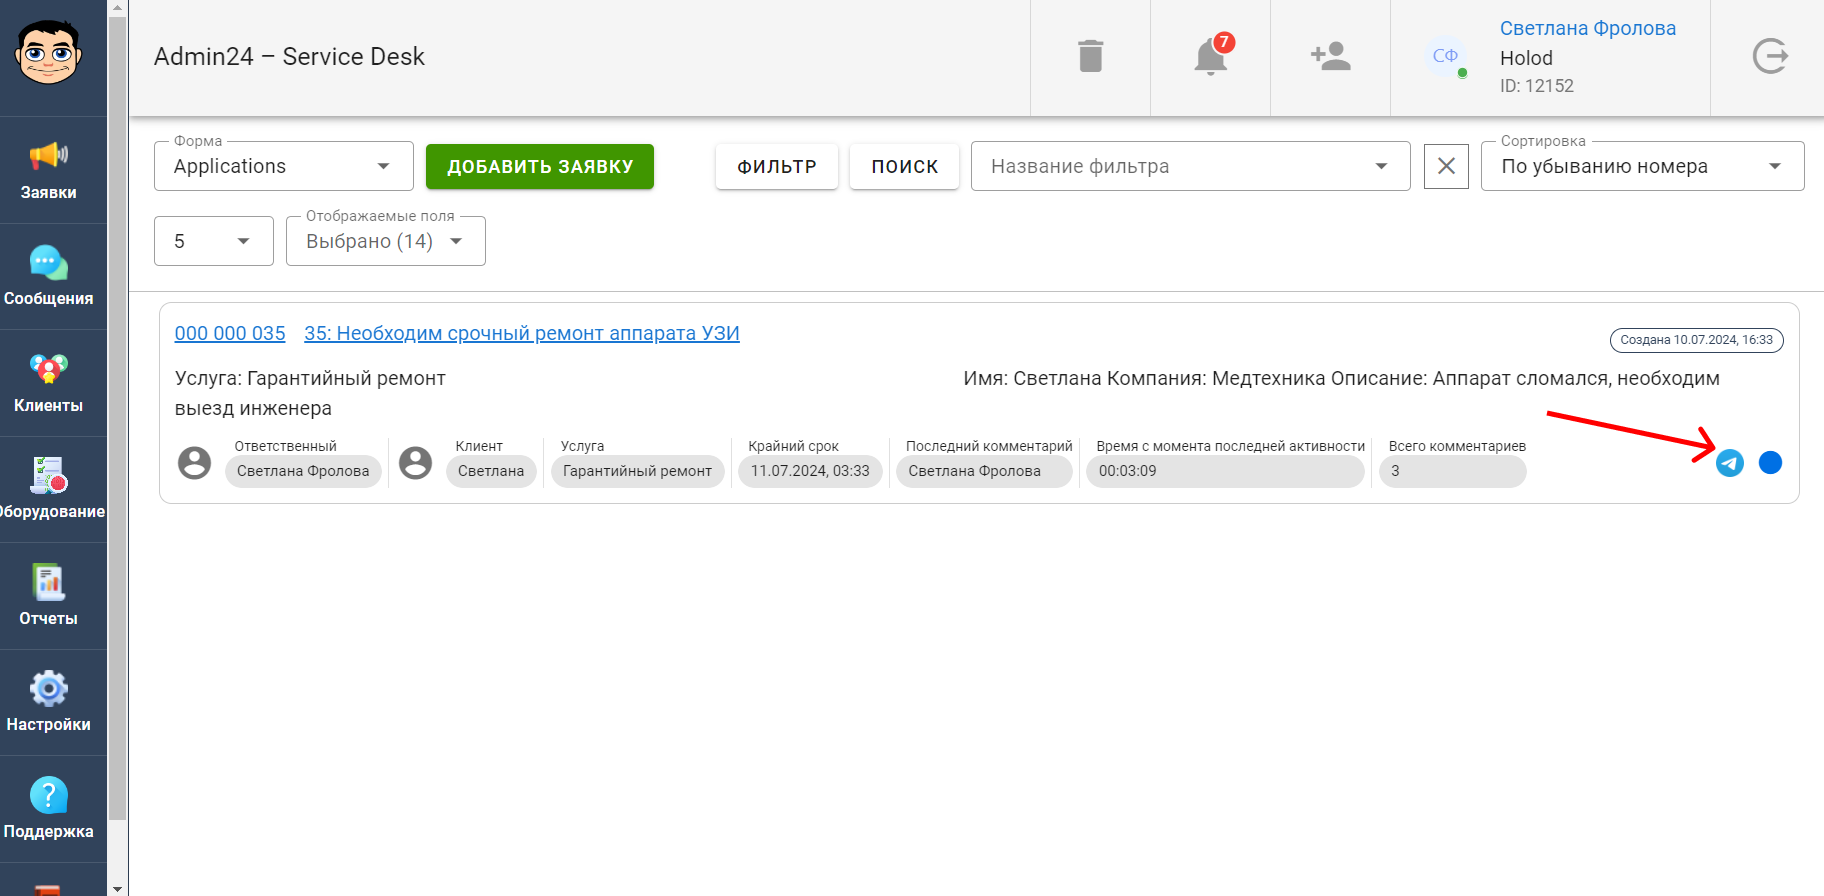
Task: Click the СФ user avatar
Action: point(1445,56)
